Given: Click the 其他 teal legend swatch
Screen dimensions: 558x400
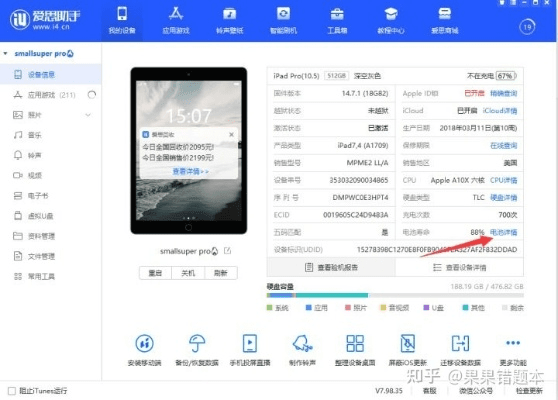Looking at the screenshot, I should coord(465,307).
